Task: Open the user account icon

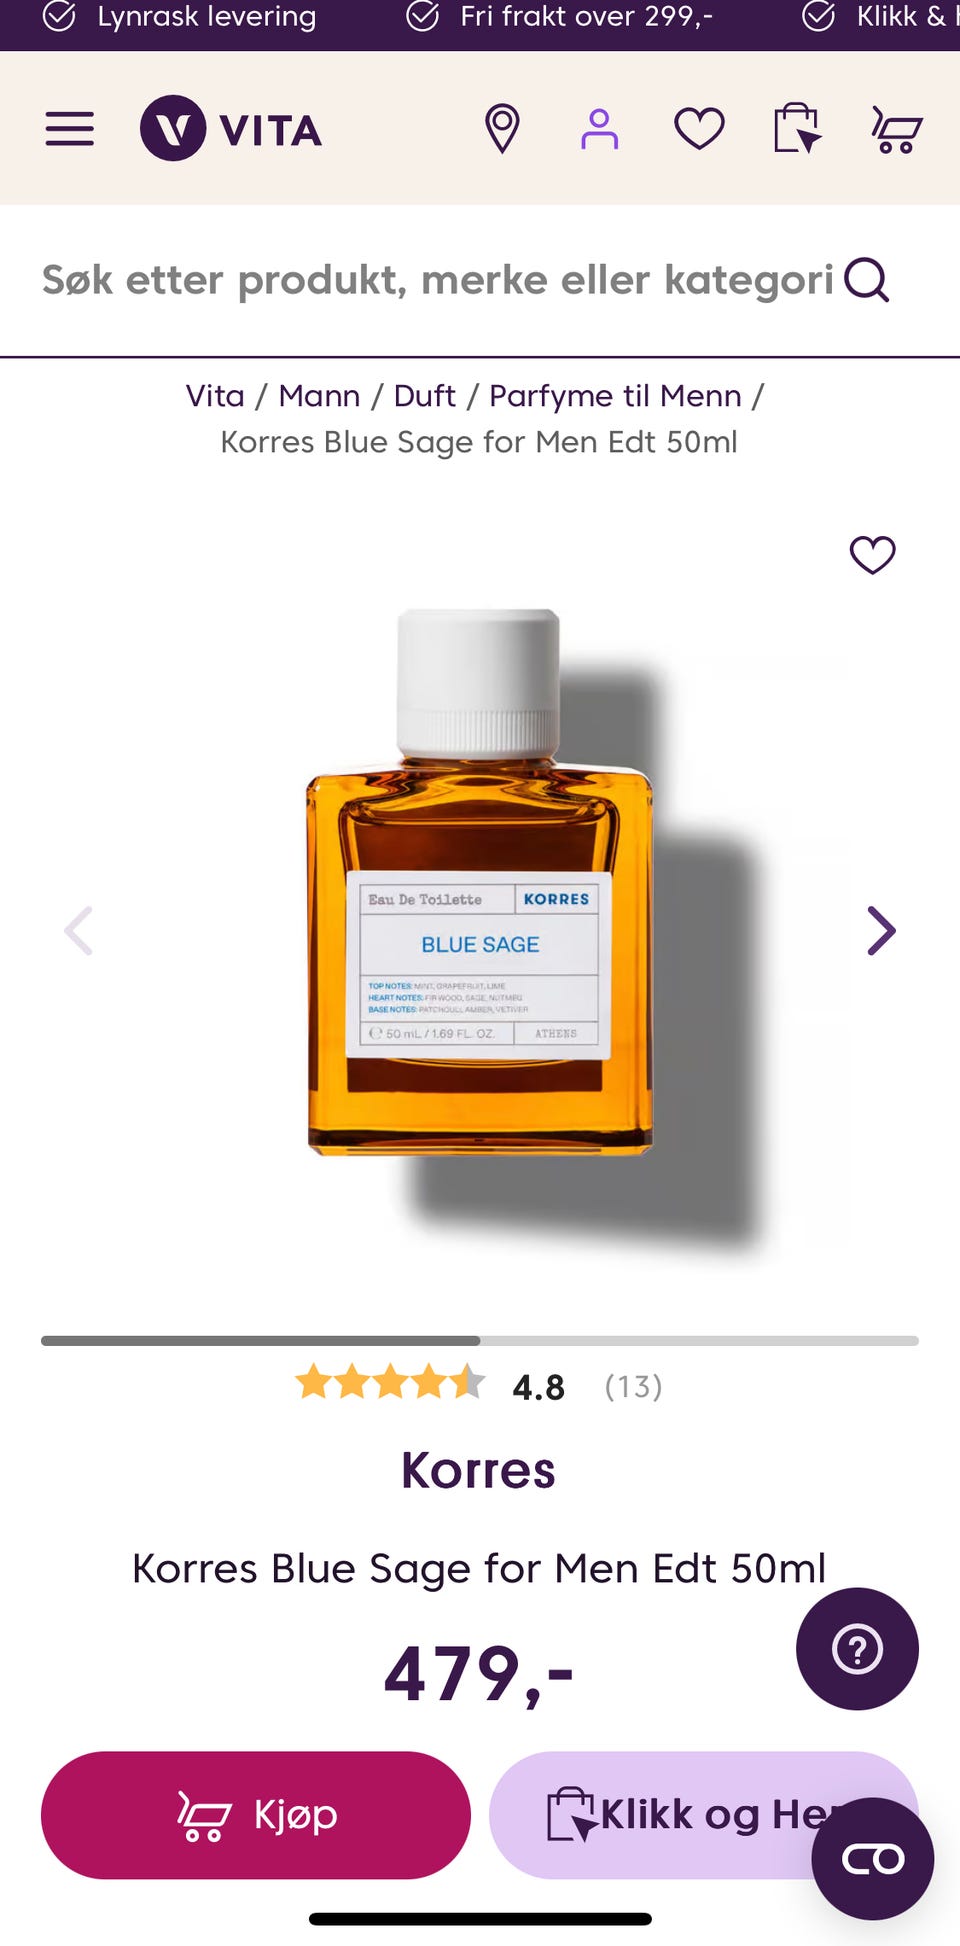Action: coord(599,129)
